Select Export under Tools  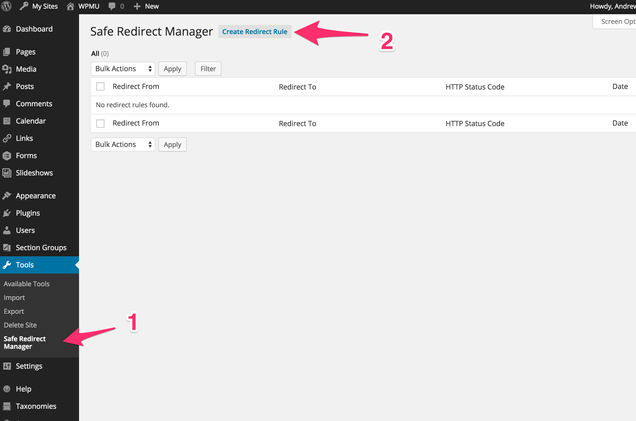coord(14,311)
